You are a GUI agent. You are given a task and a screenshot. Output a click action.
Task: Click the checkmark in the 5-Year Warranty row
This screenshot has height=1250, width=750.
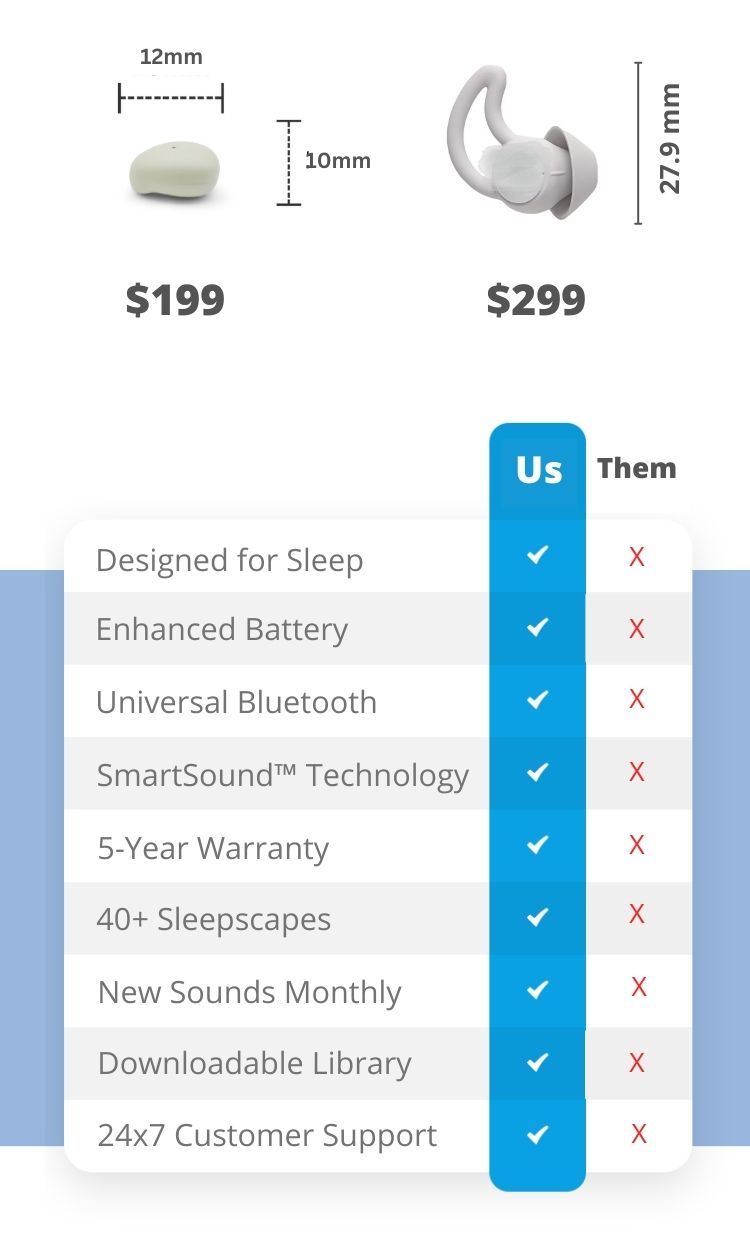538,845
